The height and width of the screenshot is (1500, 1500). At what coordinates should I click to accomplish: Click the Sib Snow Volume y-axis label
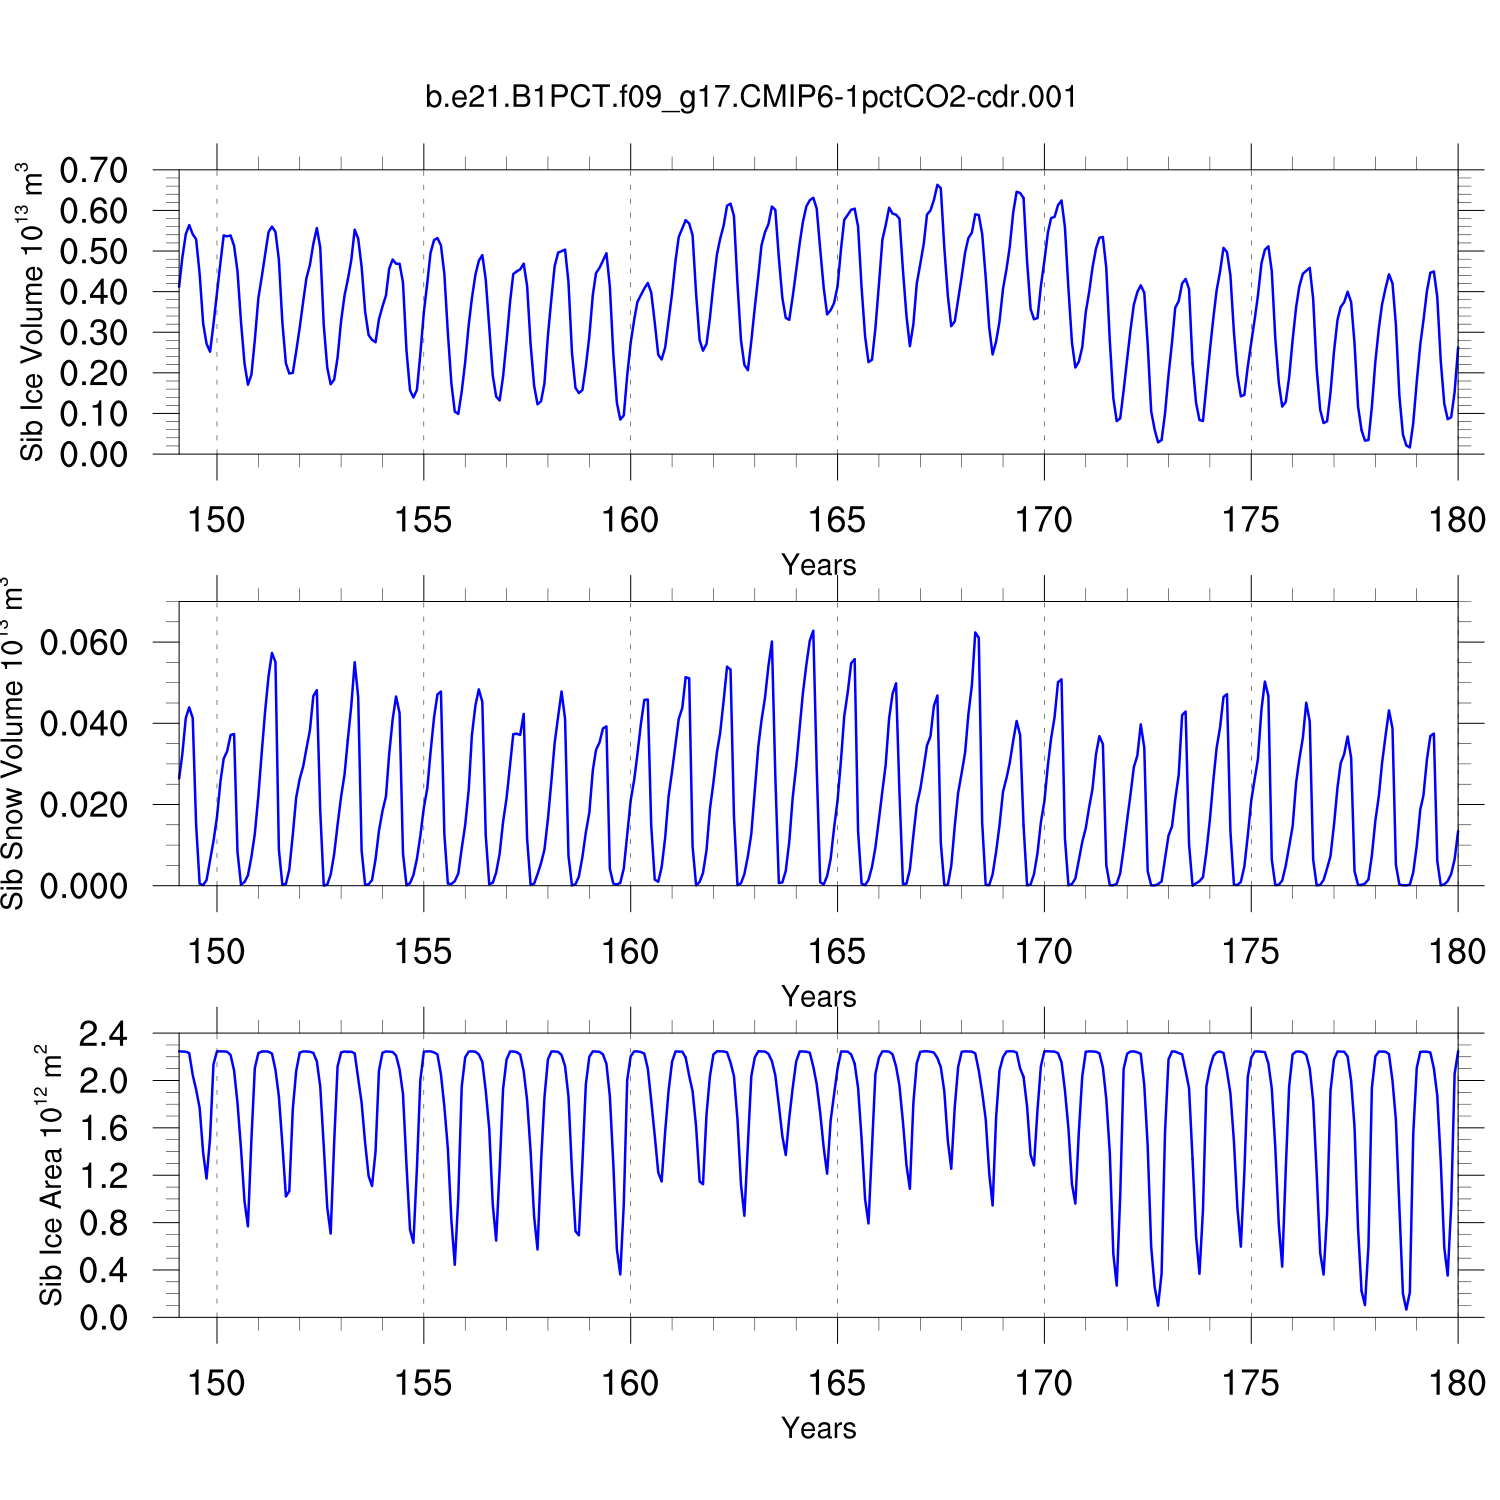(14, 743)
